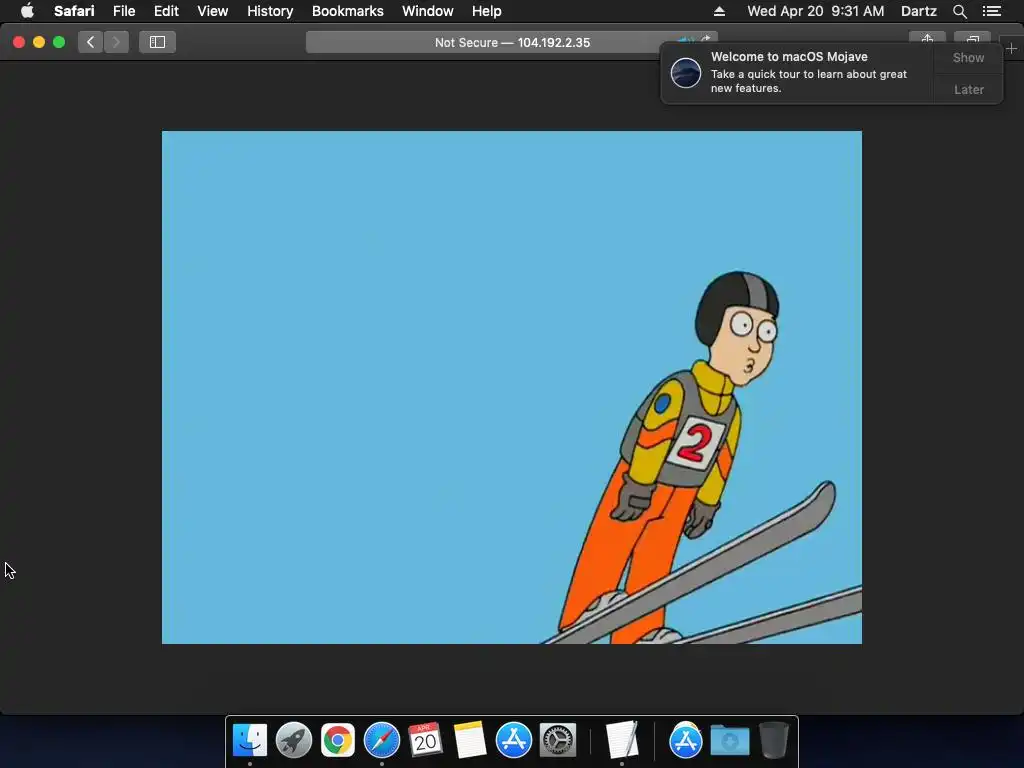
Task: Launch Google Chrome from the Dock
Action: tap(338, 741)
